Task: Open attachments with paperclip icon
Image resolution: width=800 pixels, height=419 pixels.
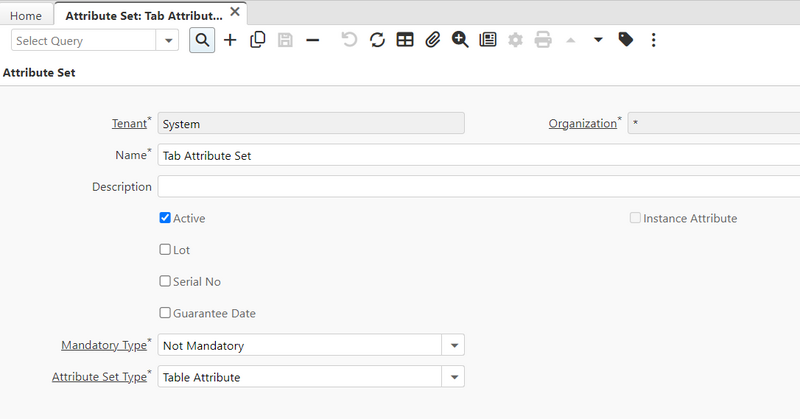Action: 432,40
